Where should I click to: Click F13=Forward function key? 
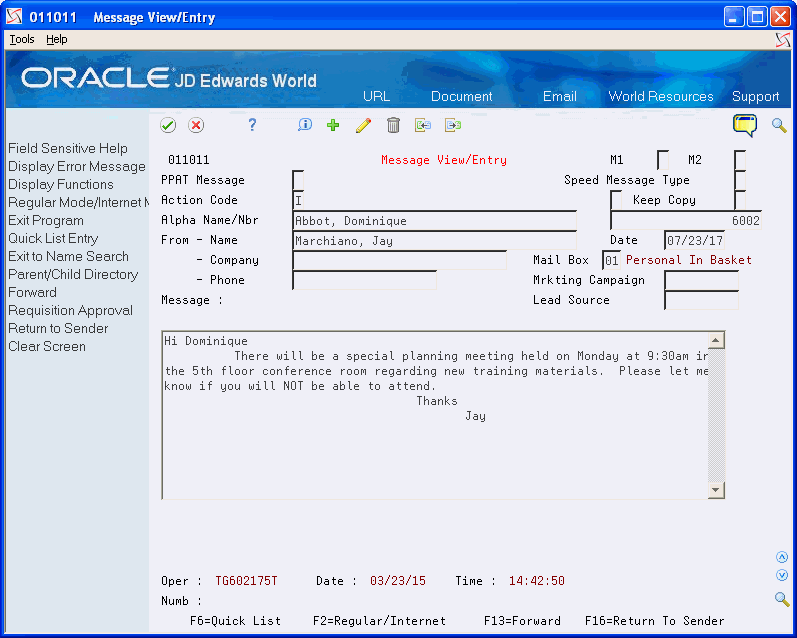click(x=522, y=621)
